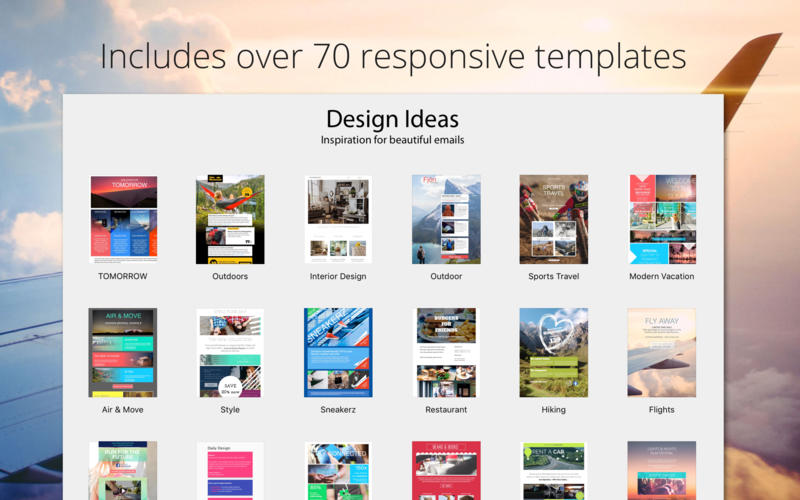
Task: Open the Rent a Car template thumbnail
Action: pos(554,470)
